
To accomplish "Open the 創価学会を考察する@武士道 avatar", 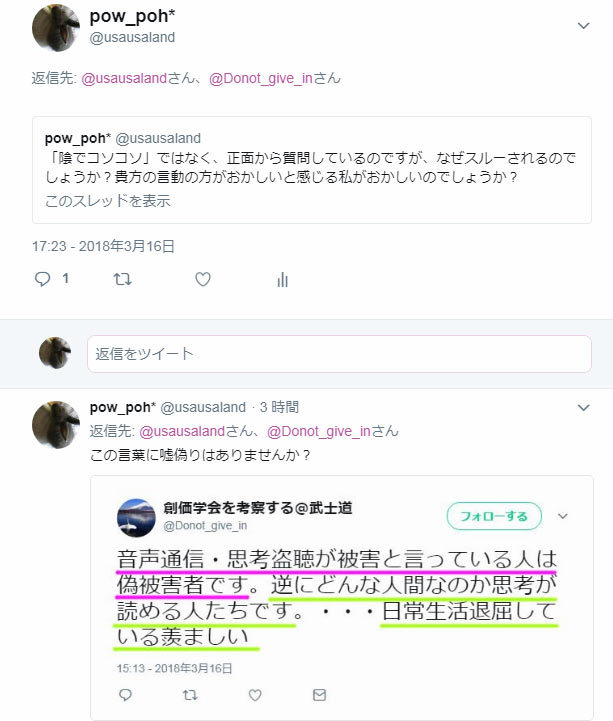I will [136, 518].
